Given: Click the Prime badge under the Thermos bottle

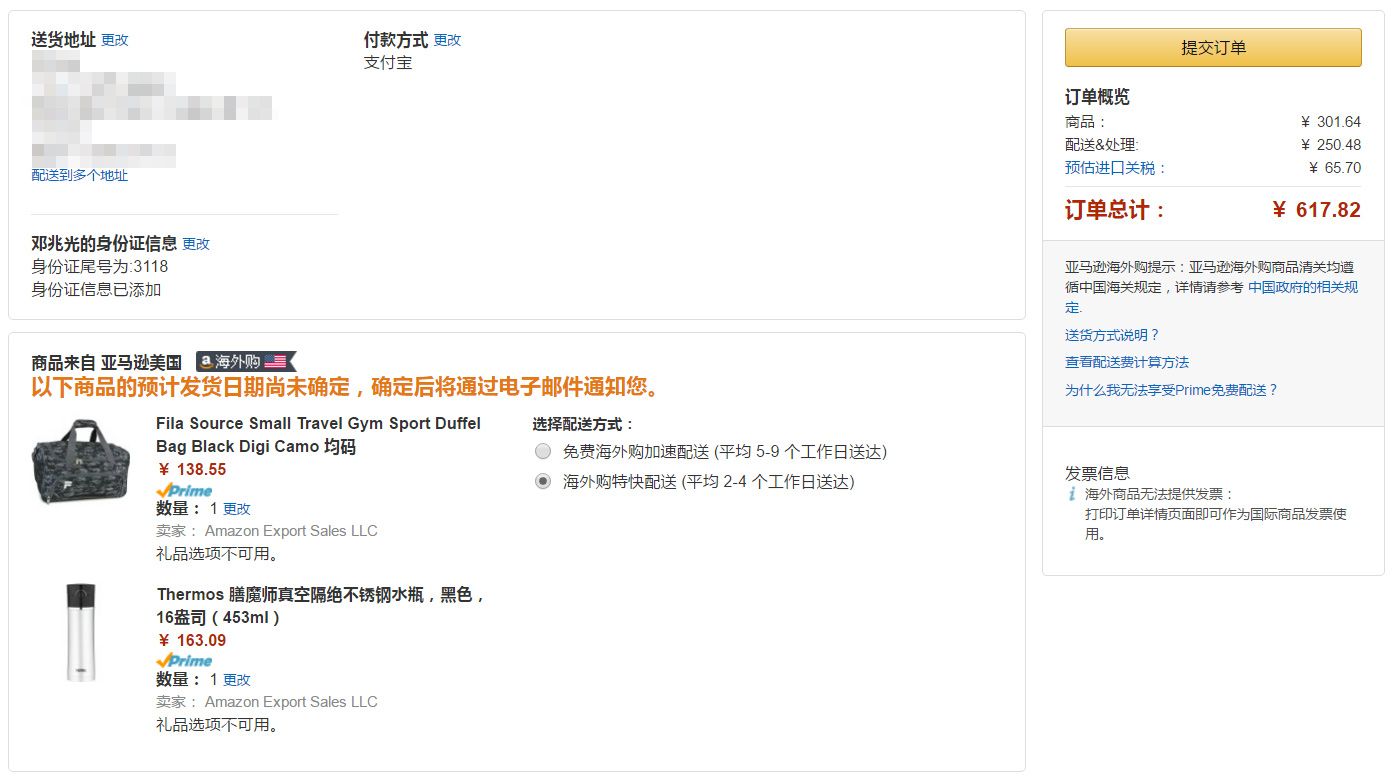Looking at the screenshot, I should tap(183, 660).
